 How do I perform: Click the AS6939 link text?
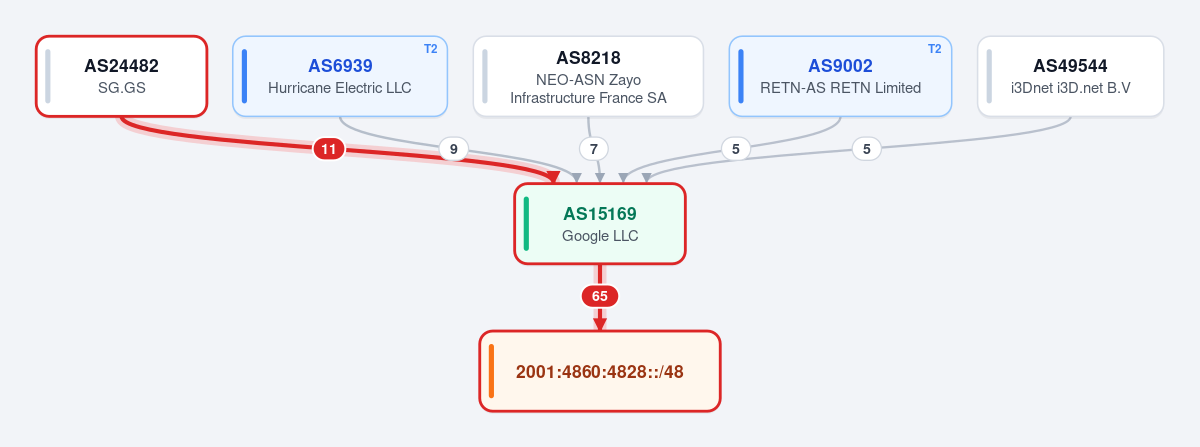[340, 66]
